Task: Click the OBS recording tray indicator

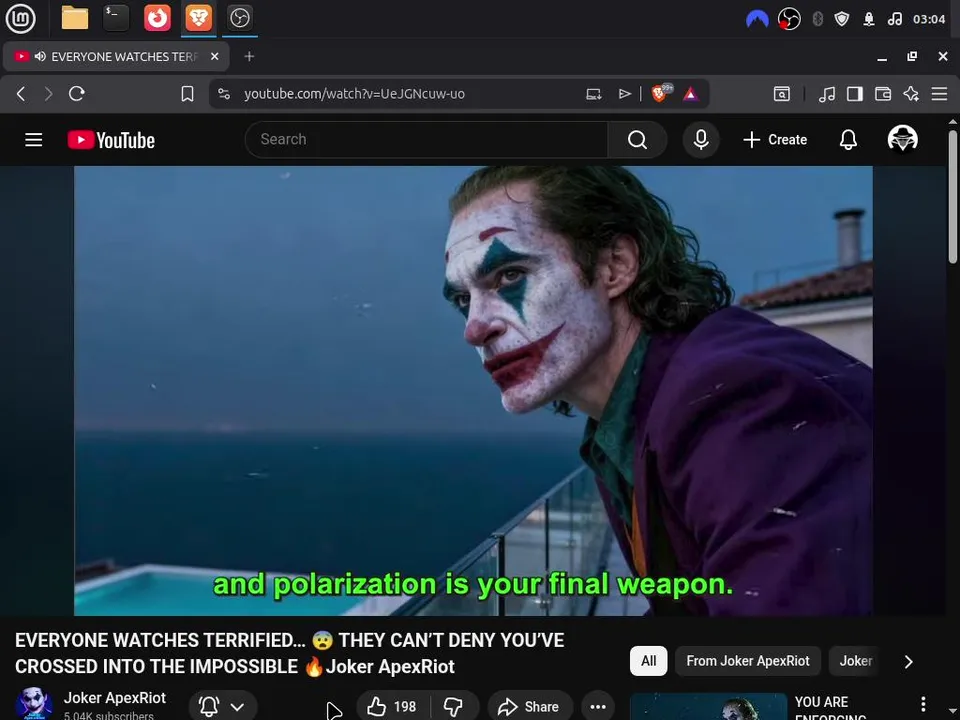Action: (x=789, y=20)
